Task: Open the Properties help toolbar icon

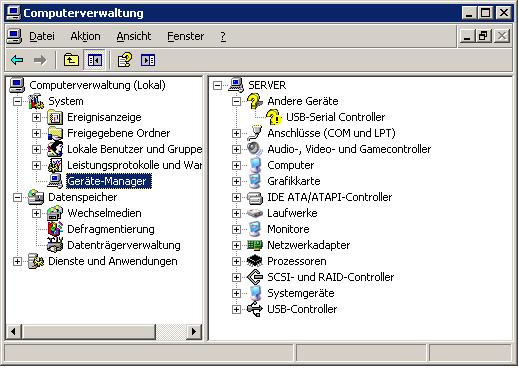Action: (x=125, y=60)
